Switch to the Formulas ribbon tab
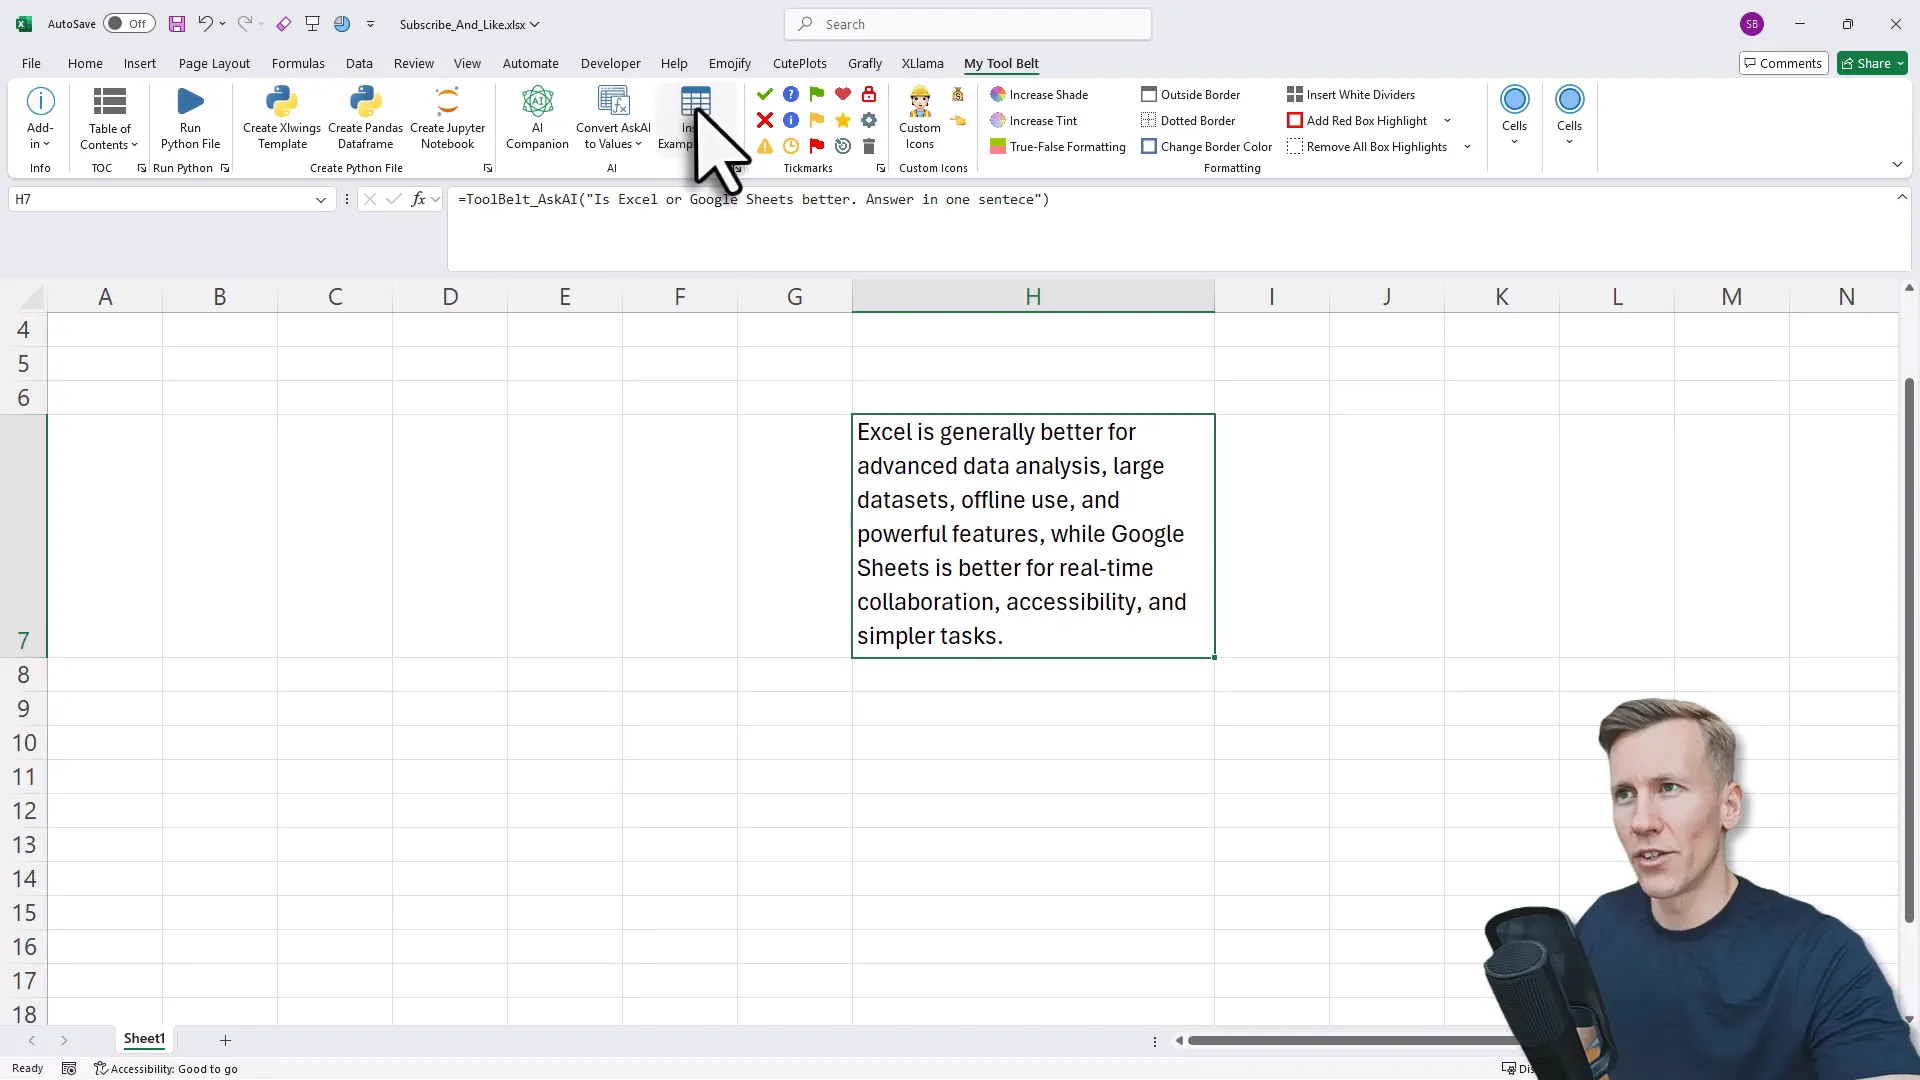Image resolution: width=1920 pixels, height=1080 pixels. tap(298, 63)
